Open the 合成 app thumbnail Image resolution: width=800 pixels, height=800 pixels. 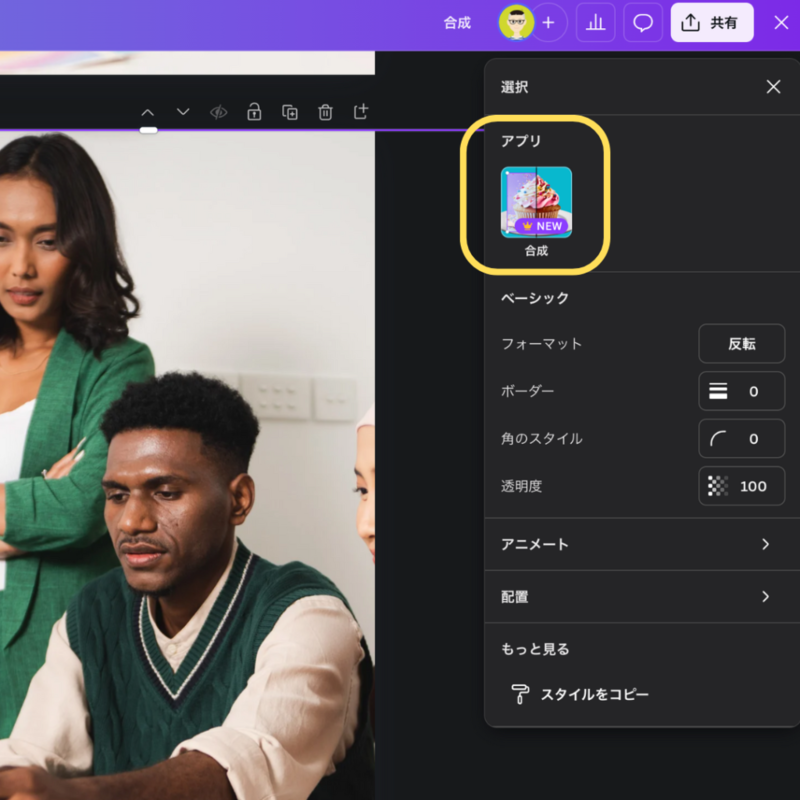536,202
